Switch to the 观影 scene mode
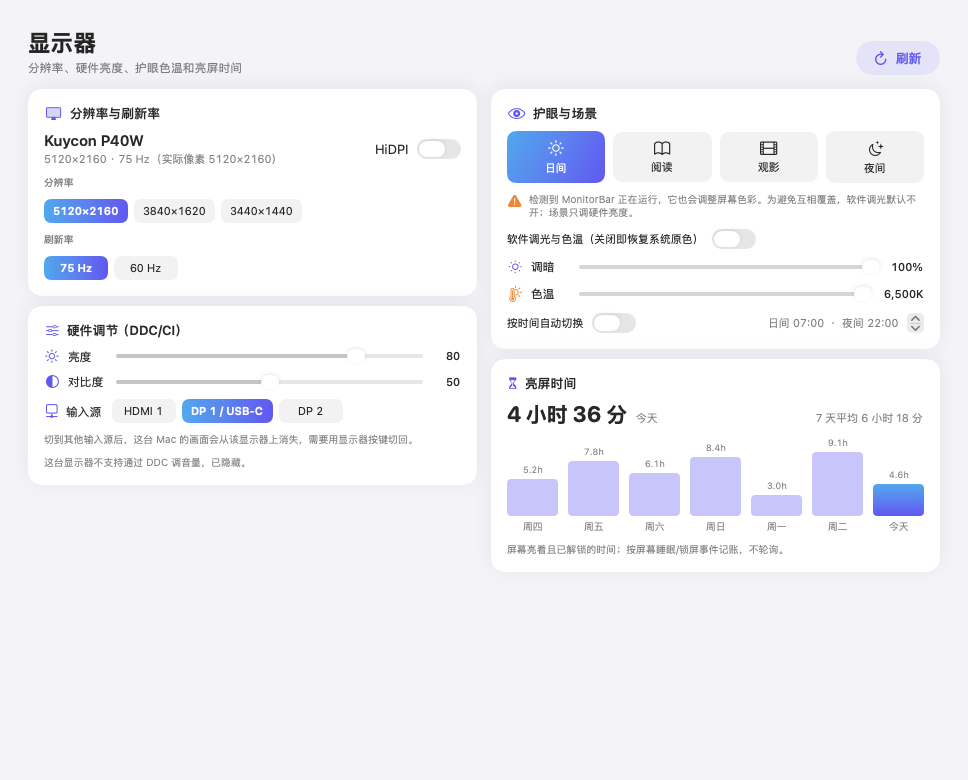This screenshot has height=780, width=968. click(x=769, y=157)
